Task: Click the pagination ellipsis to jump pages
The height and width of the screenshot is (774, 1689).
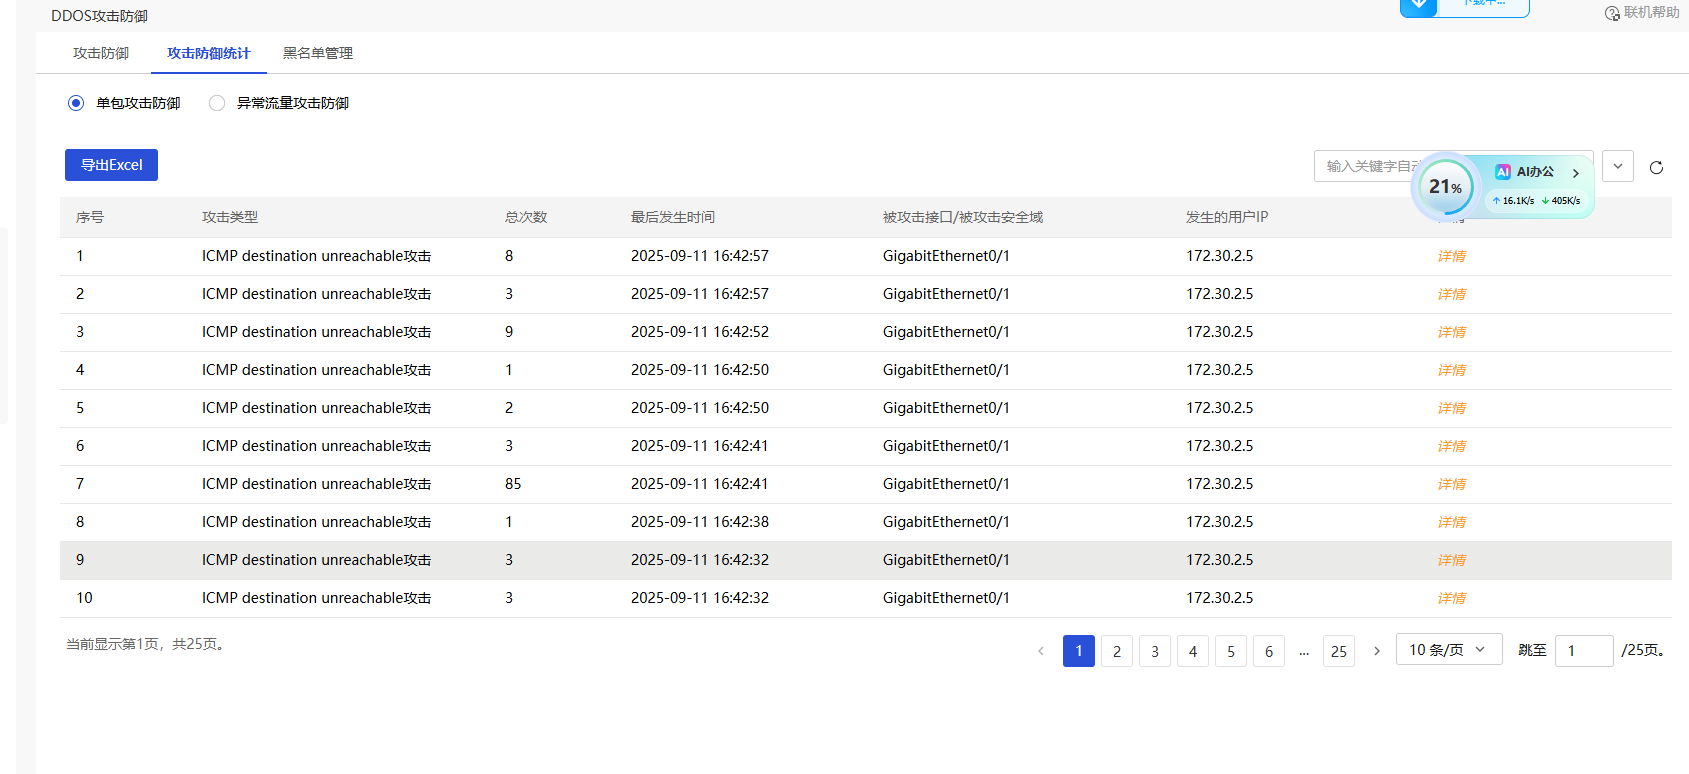Action: 1304,651
